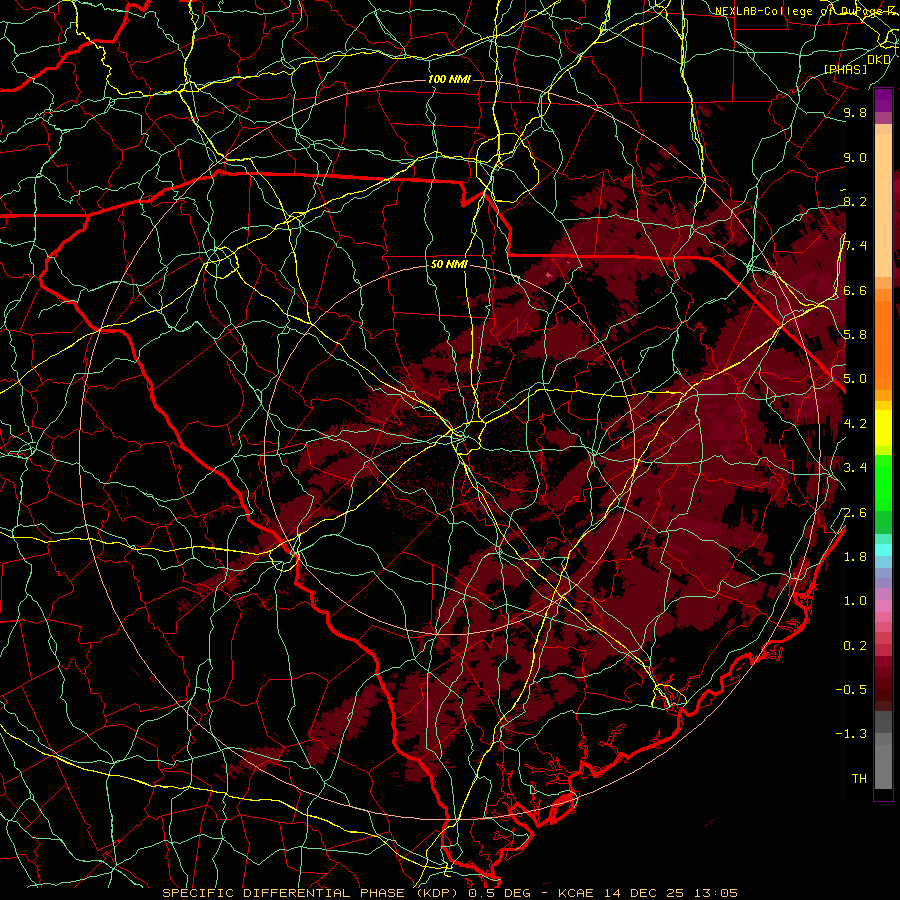Click the '8.2' scale value

[855, 201]
